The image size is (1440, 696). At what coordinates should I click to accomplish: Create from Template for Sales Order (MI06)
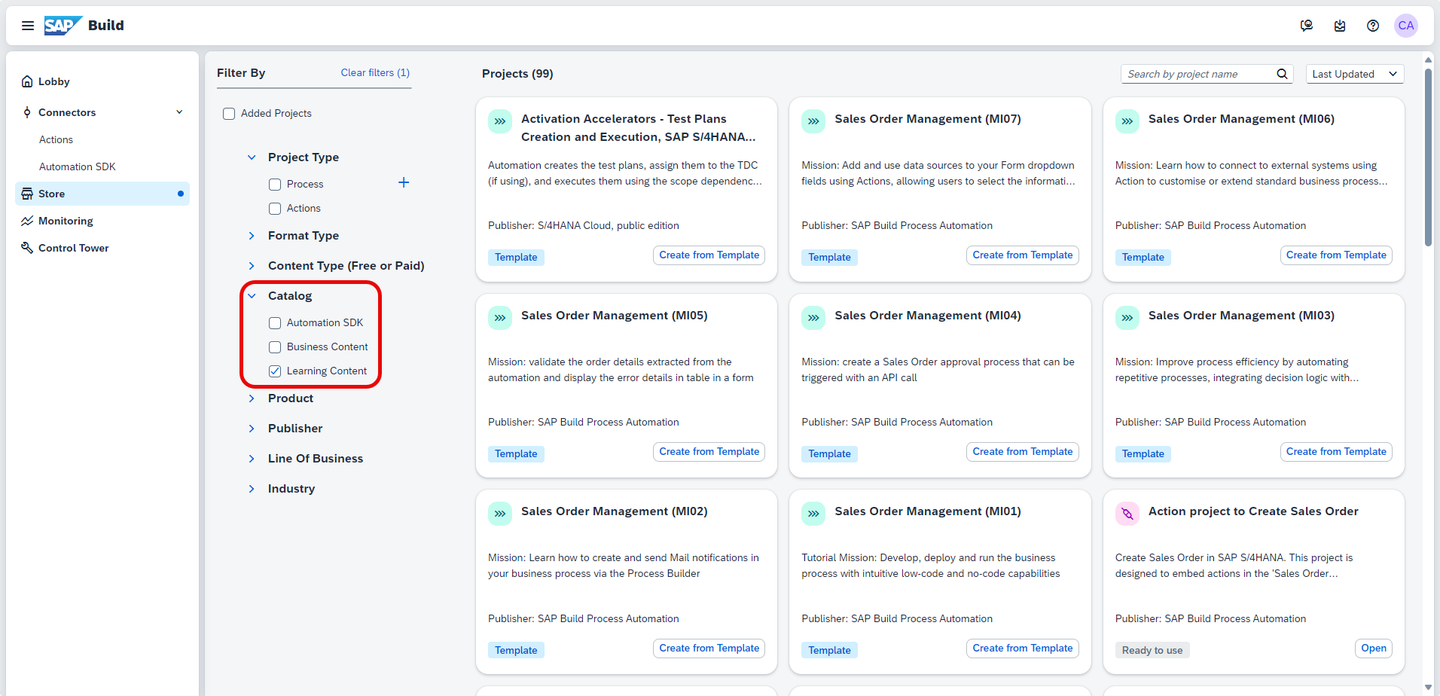[x=1337, y=255]
